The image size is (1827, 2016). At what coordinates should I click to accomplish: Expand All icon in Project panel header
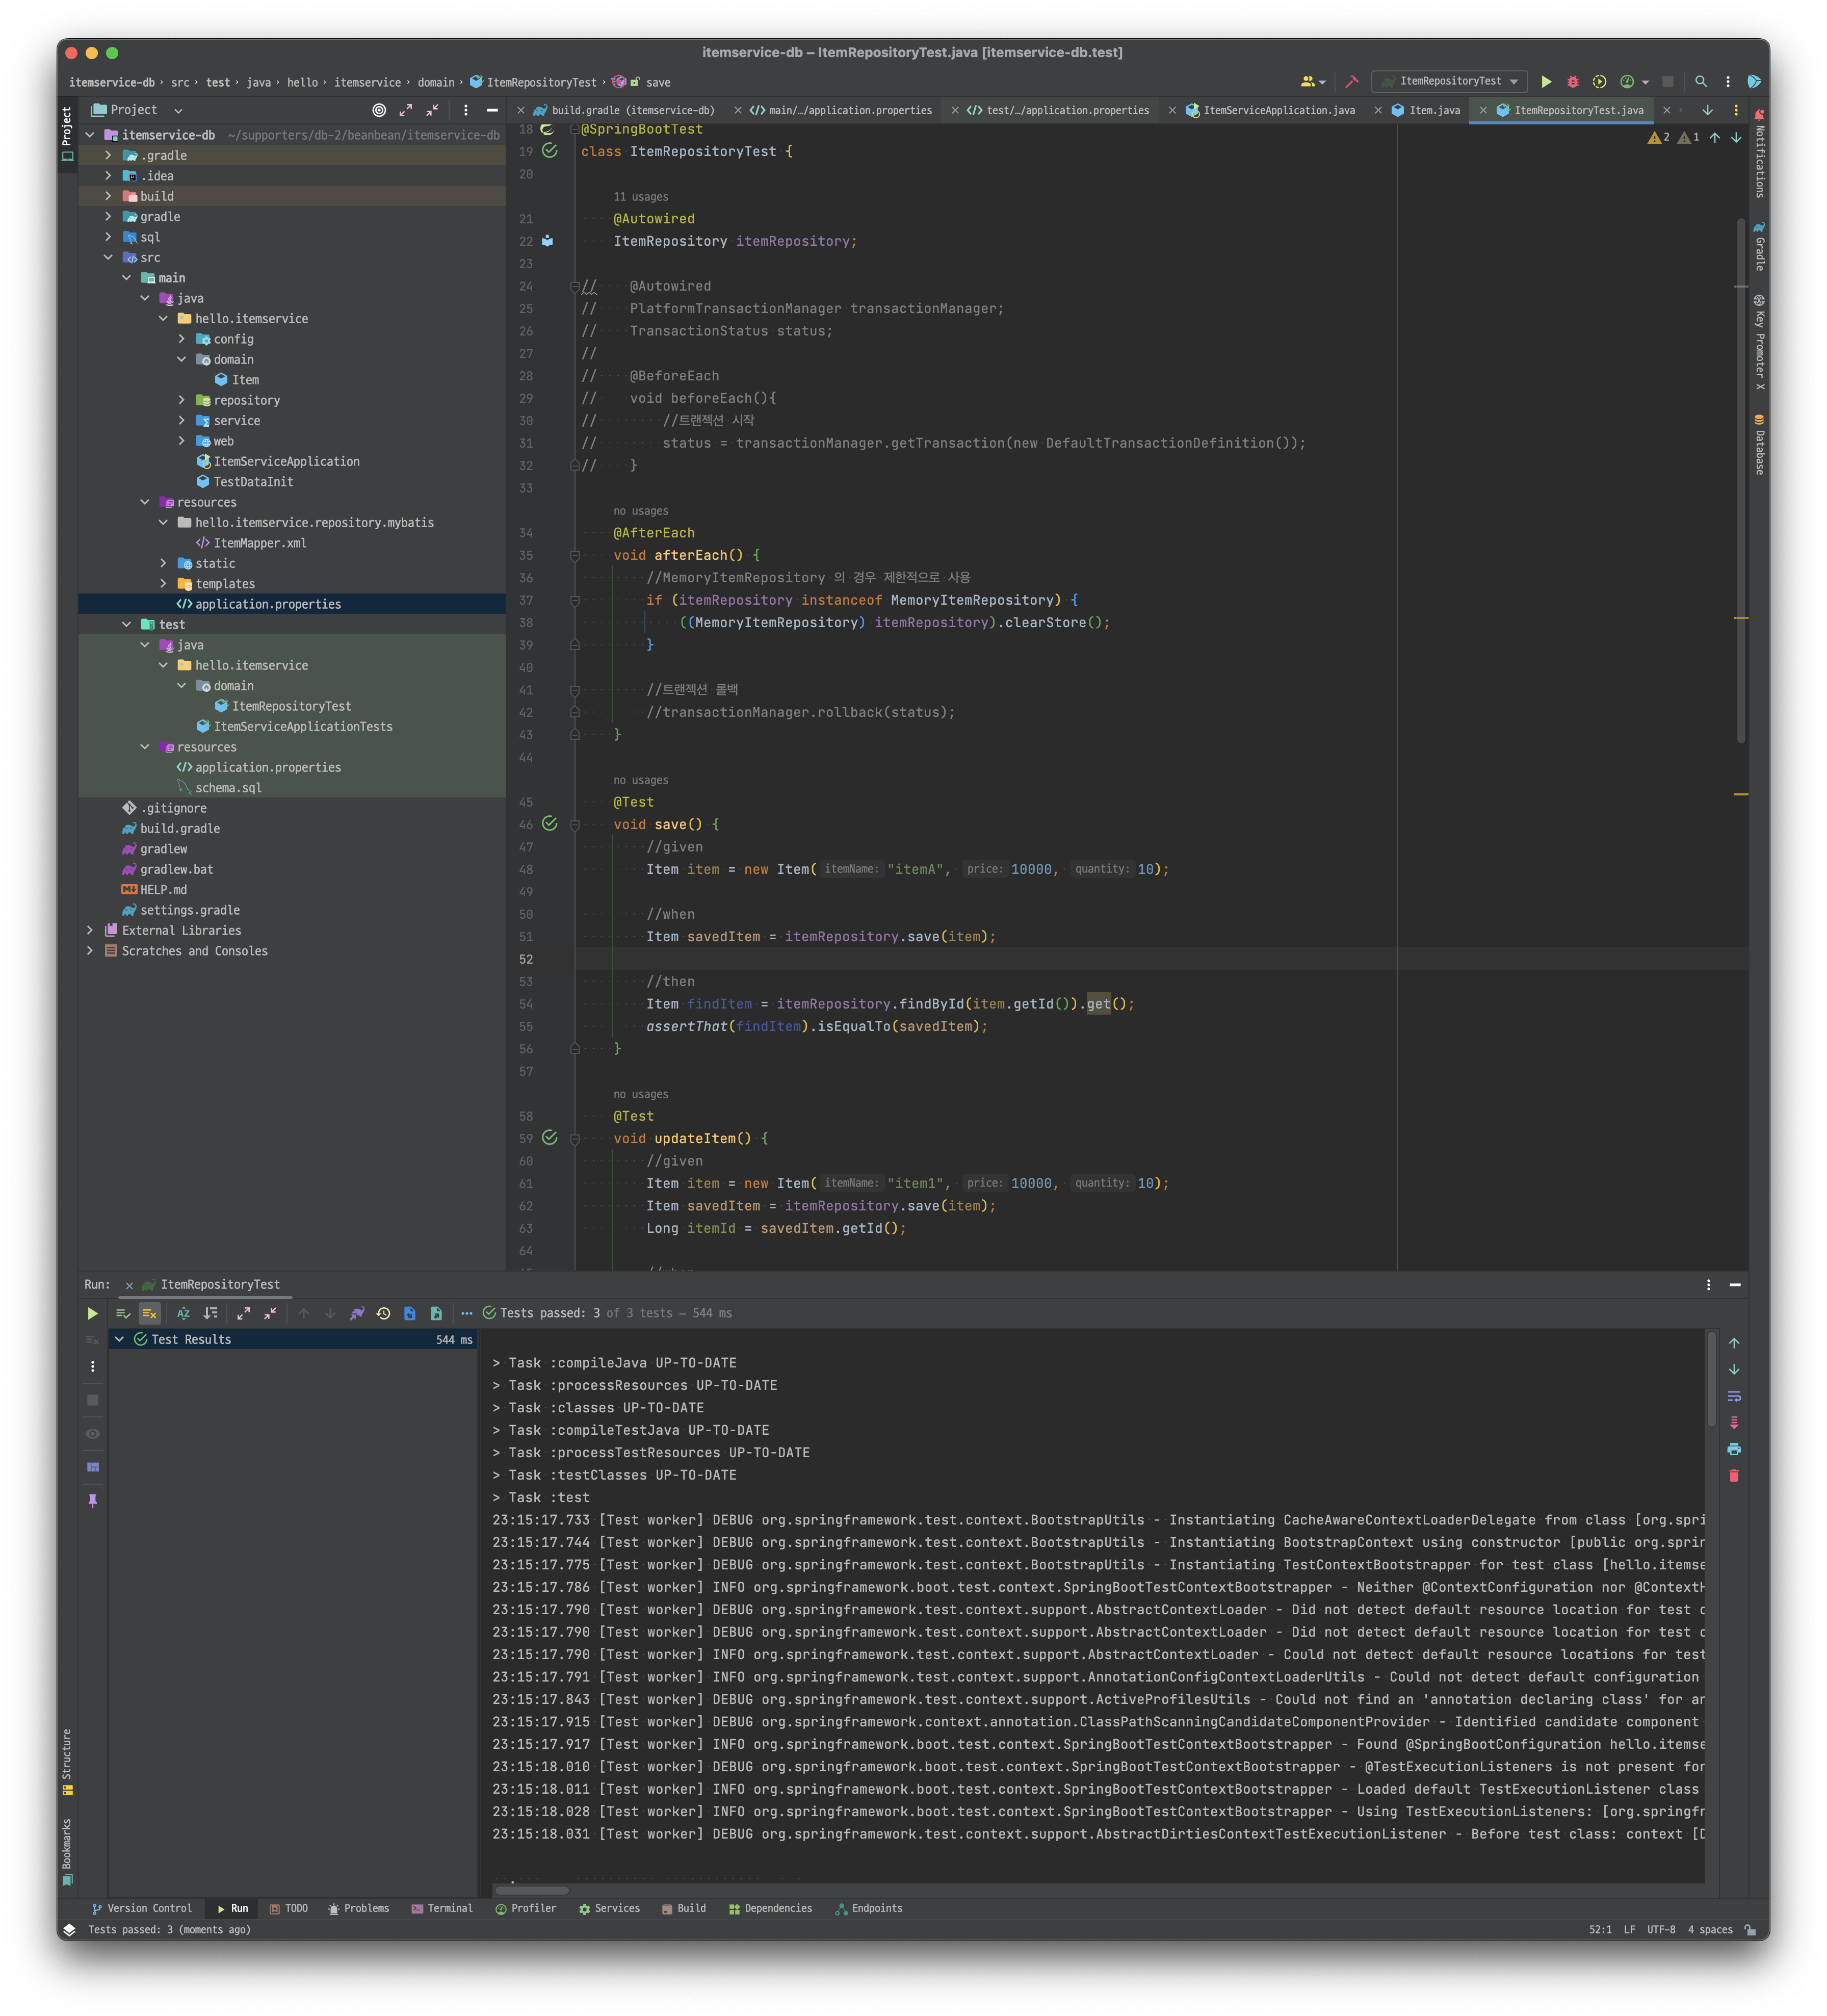pyautogui.click(x=406, y=110)
